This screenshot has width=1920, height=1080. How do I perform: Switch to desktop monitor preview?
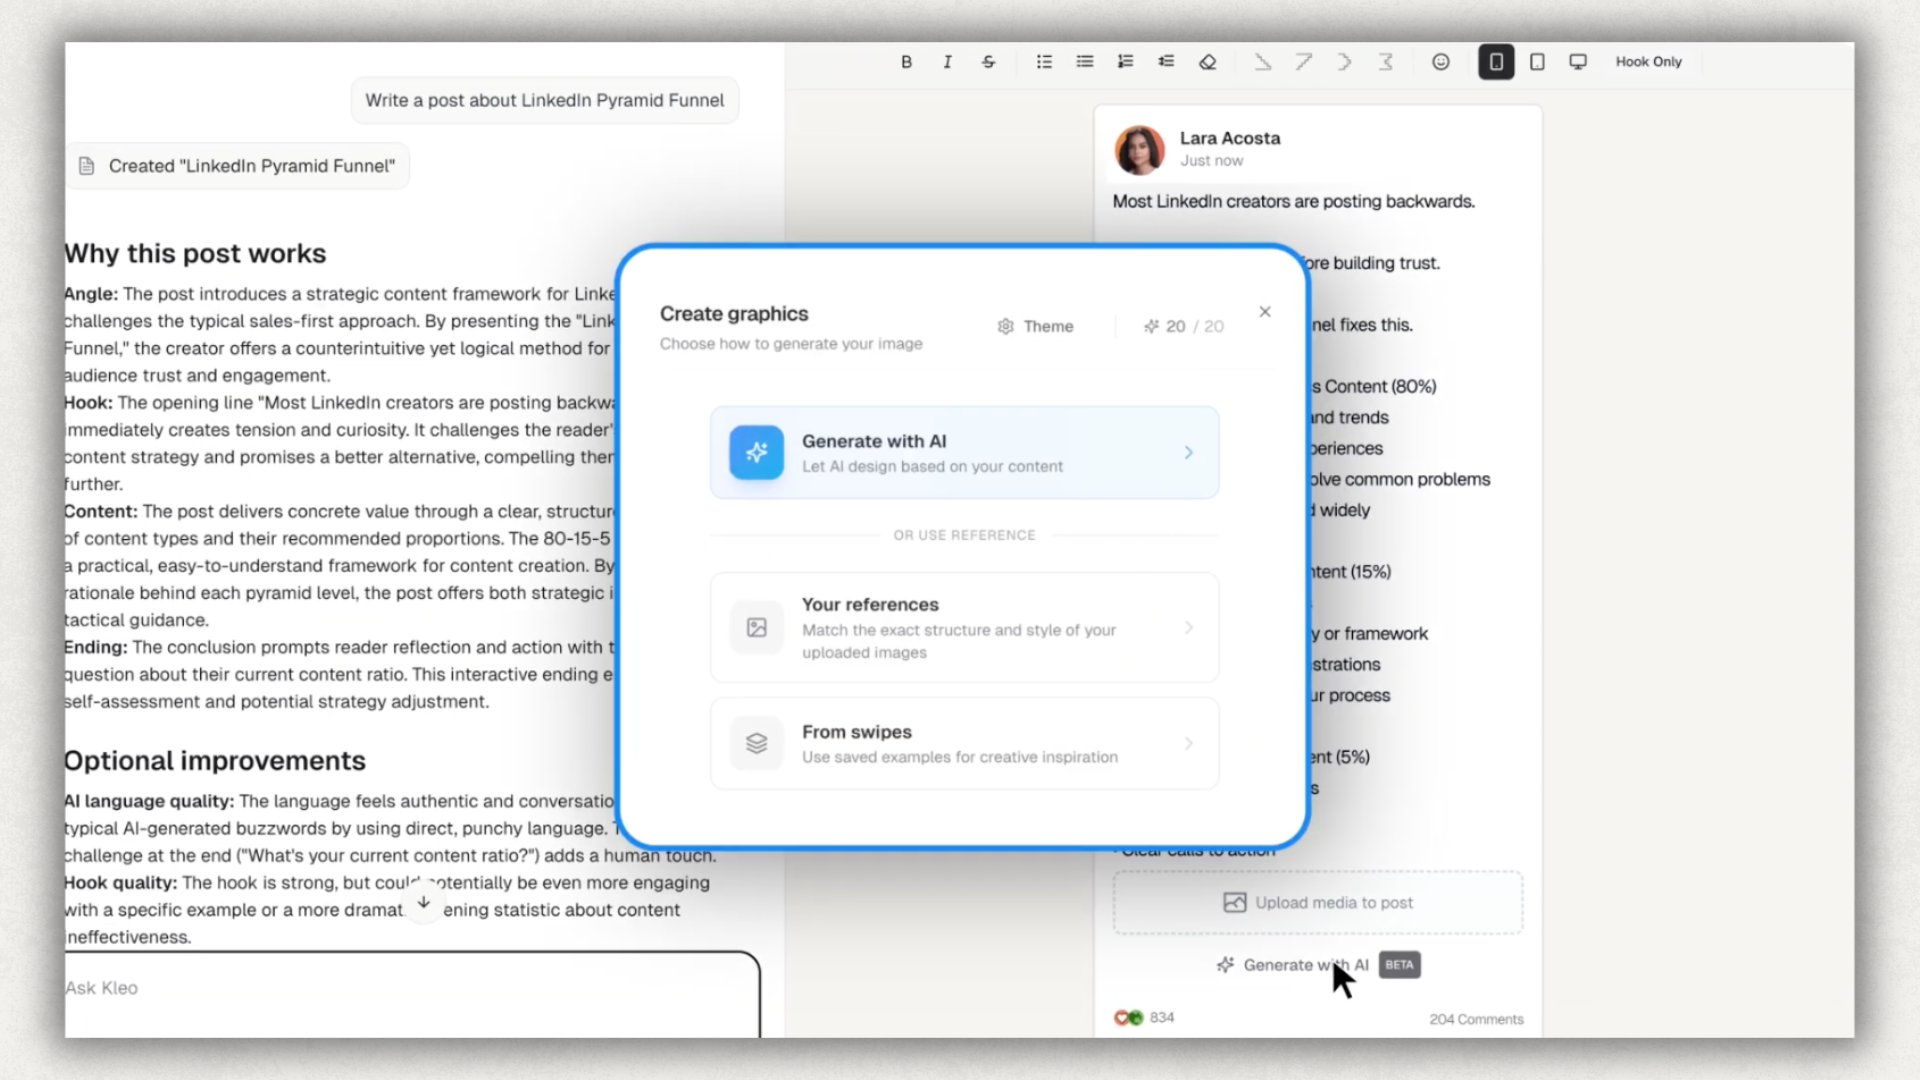1578,62
